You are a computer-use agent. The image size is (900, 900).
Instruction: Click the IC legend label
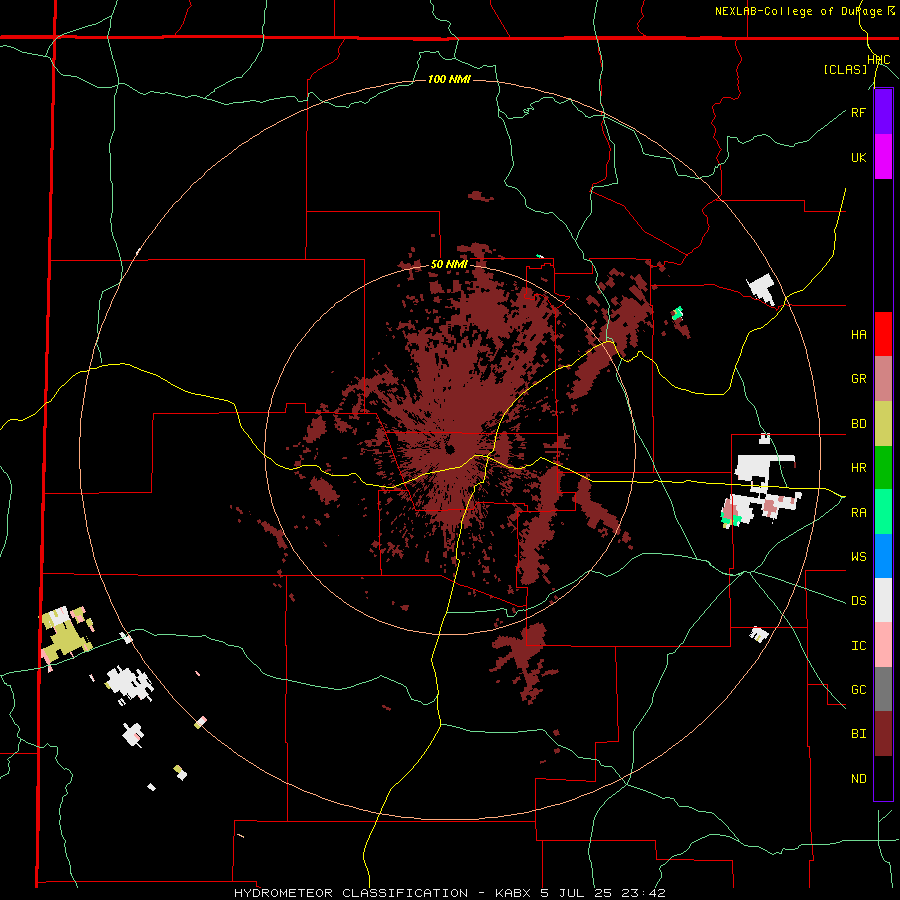[858, 645]
